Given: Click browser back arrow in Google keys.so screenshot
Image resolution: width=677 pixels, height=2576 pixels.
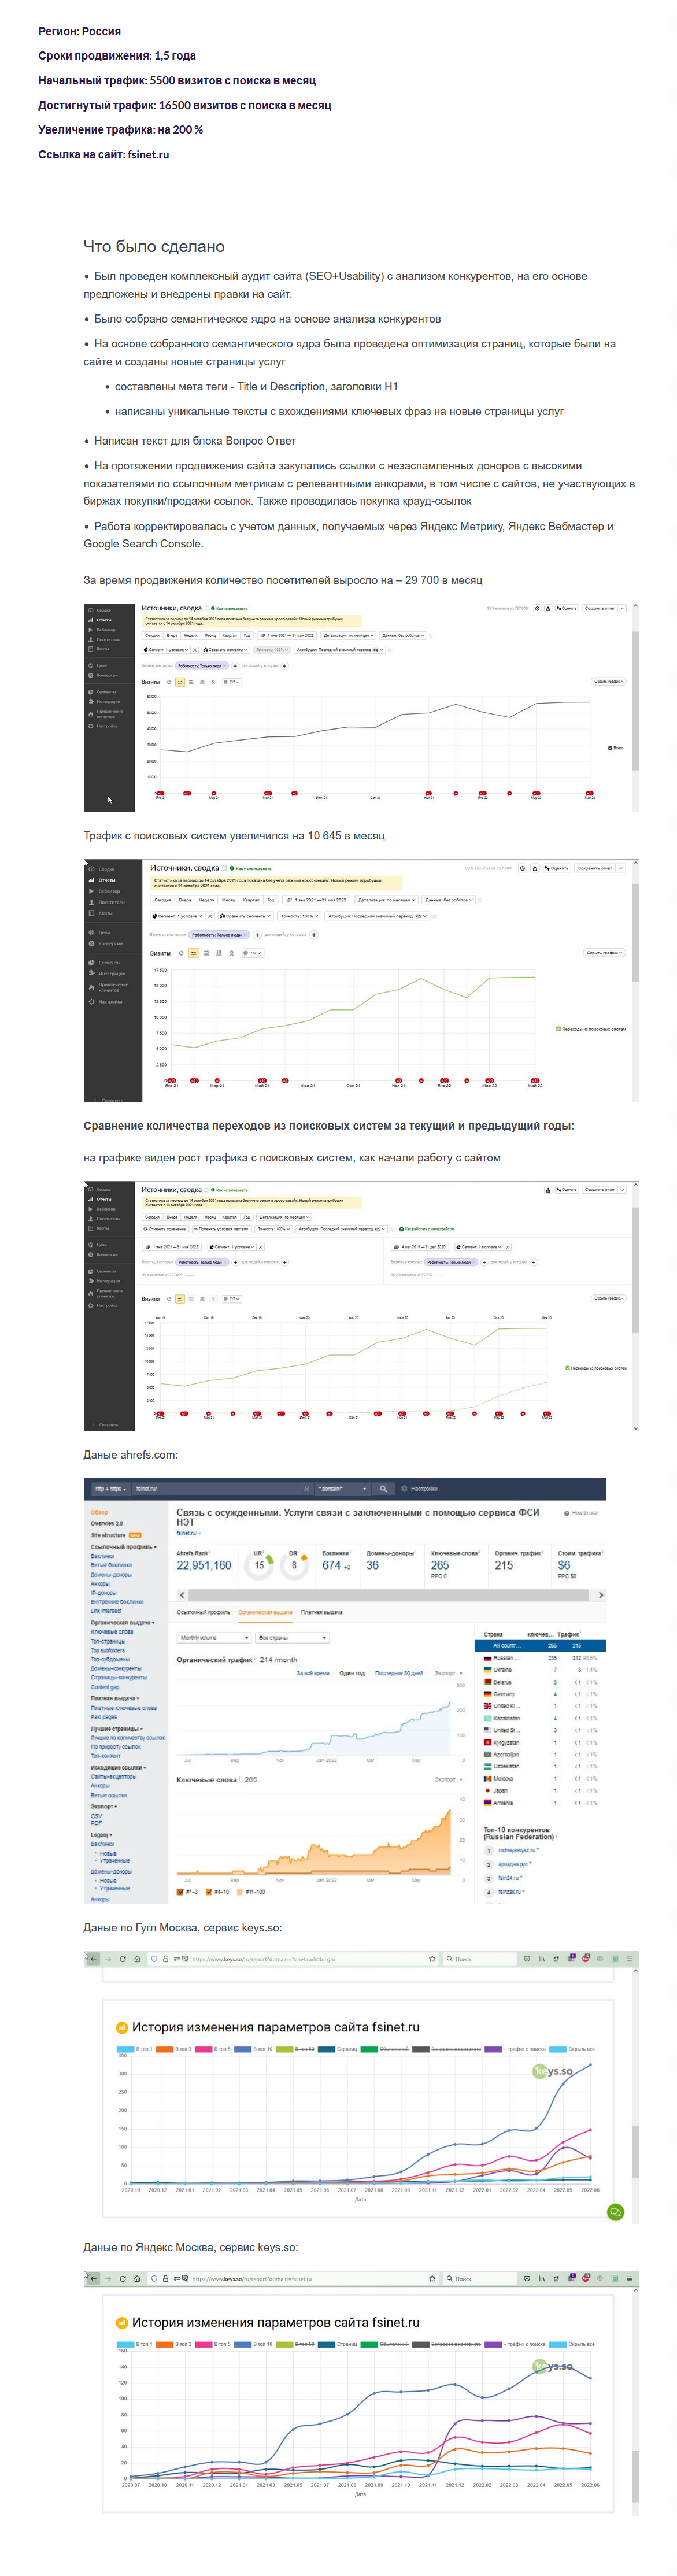Looking at the screenshot, I should click(x=93, y=1959).
